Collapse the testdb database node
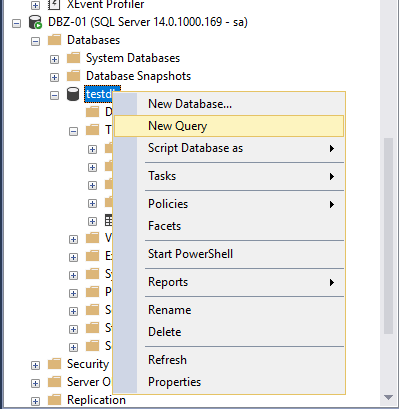399x409 pixels. point(54,96)
